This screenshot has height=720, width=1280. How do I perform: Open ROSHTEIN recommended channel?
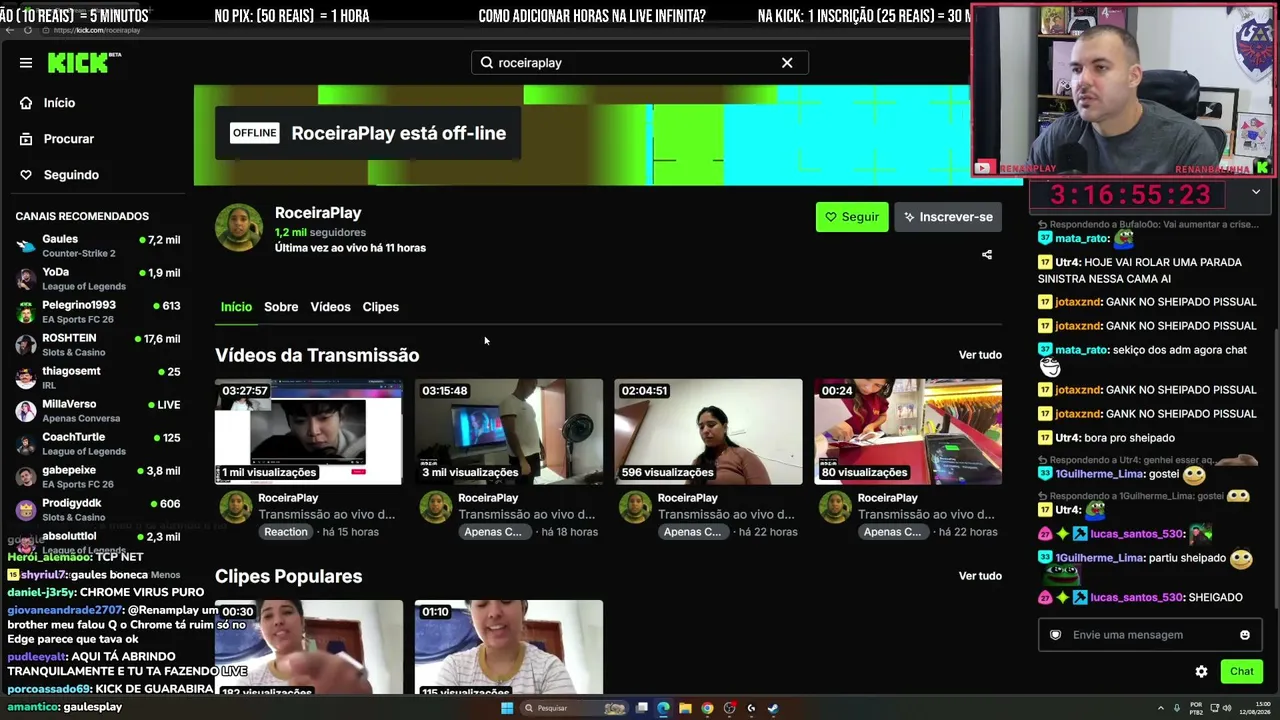98,345
